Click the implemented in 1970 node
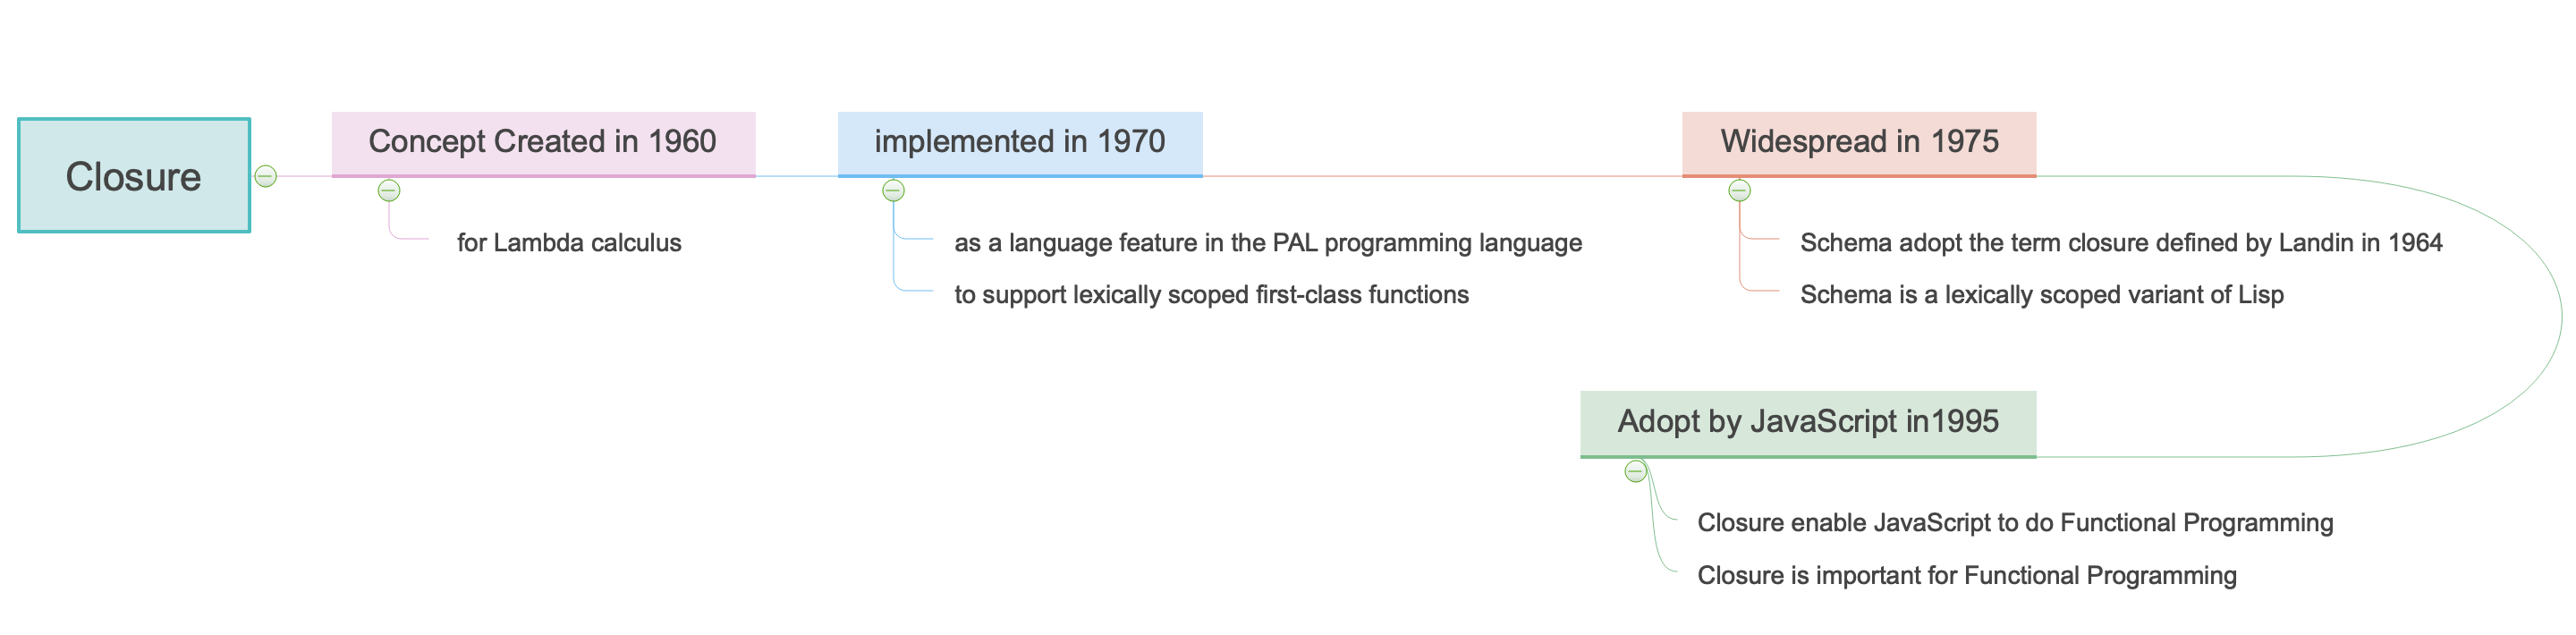This screenshot has width=2576, height=635. click(x=1019, y=142)
